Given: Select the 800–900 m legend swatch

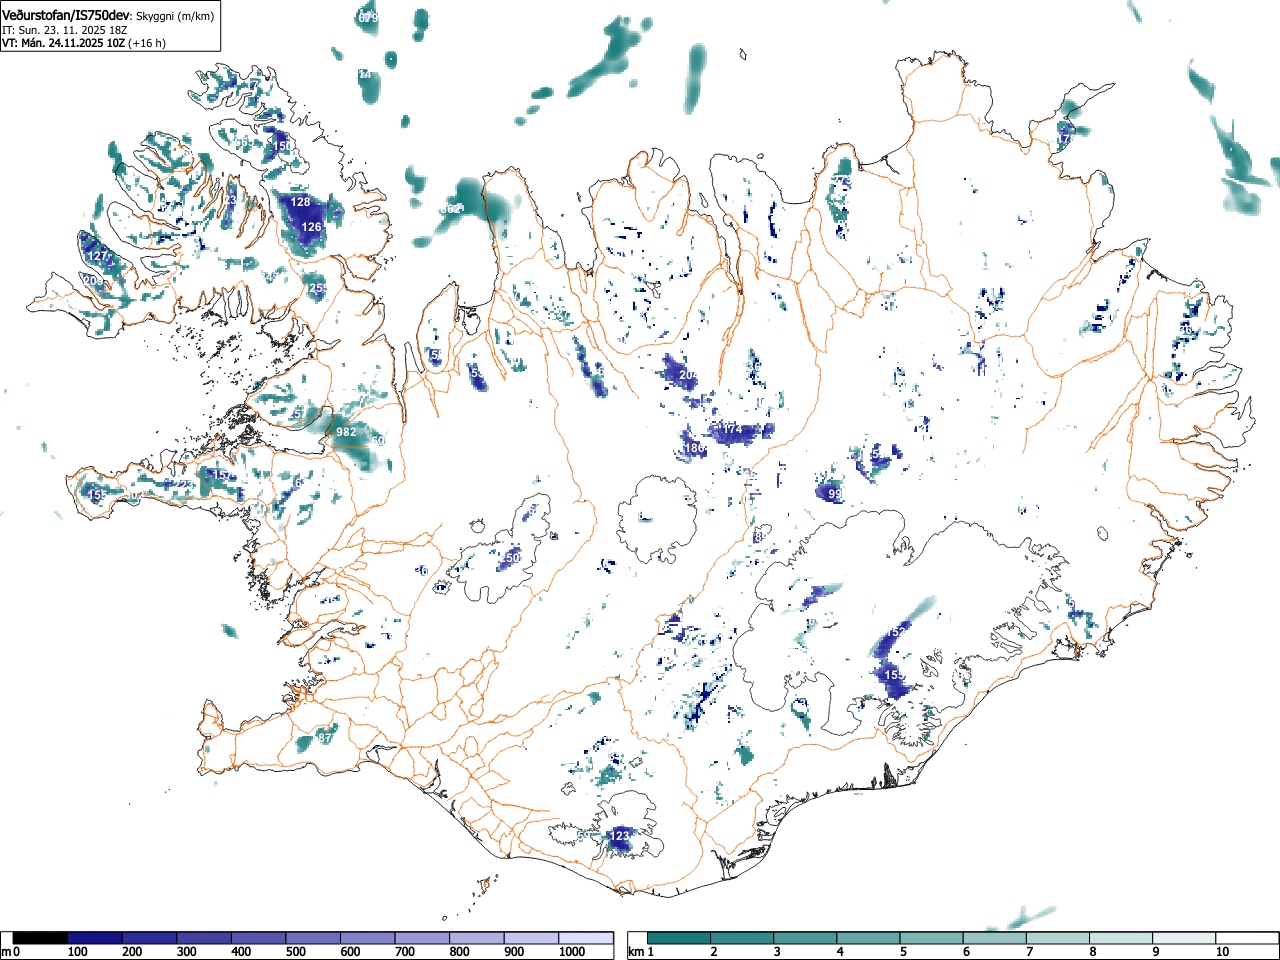Looking at the screenshot, I should pyautogui.click(x=477, y=938).
